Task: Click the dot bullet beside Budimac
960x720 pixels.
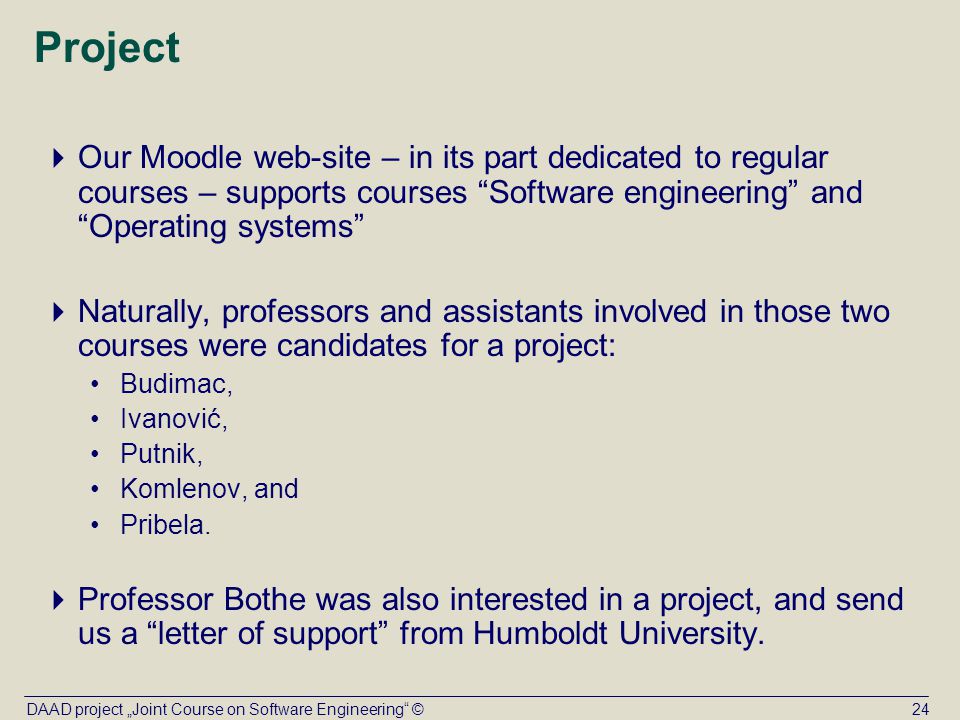Action: click(x=94, y=384)
